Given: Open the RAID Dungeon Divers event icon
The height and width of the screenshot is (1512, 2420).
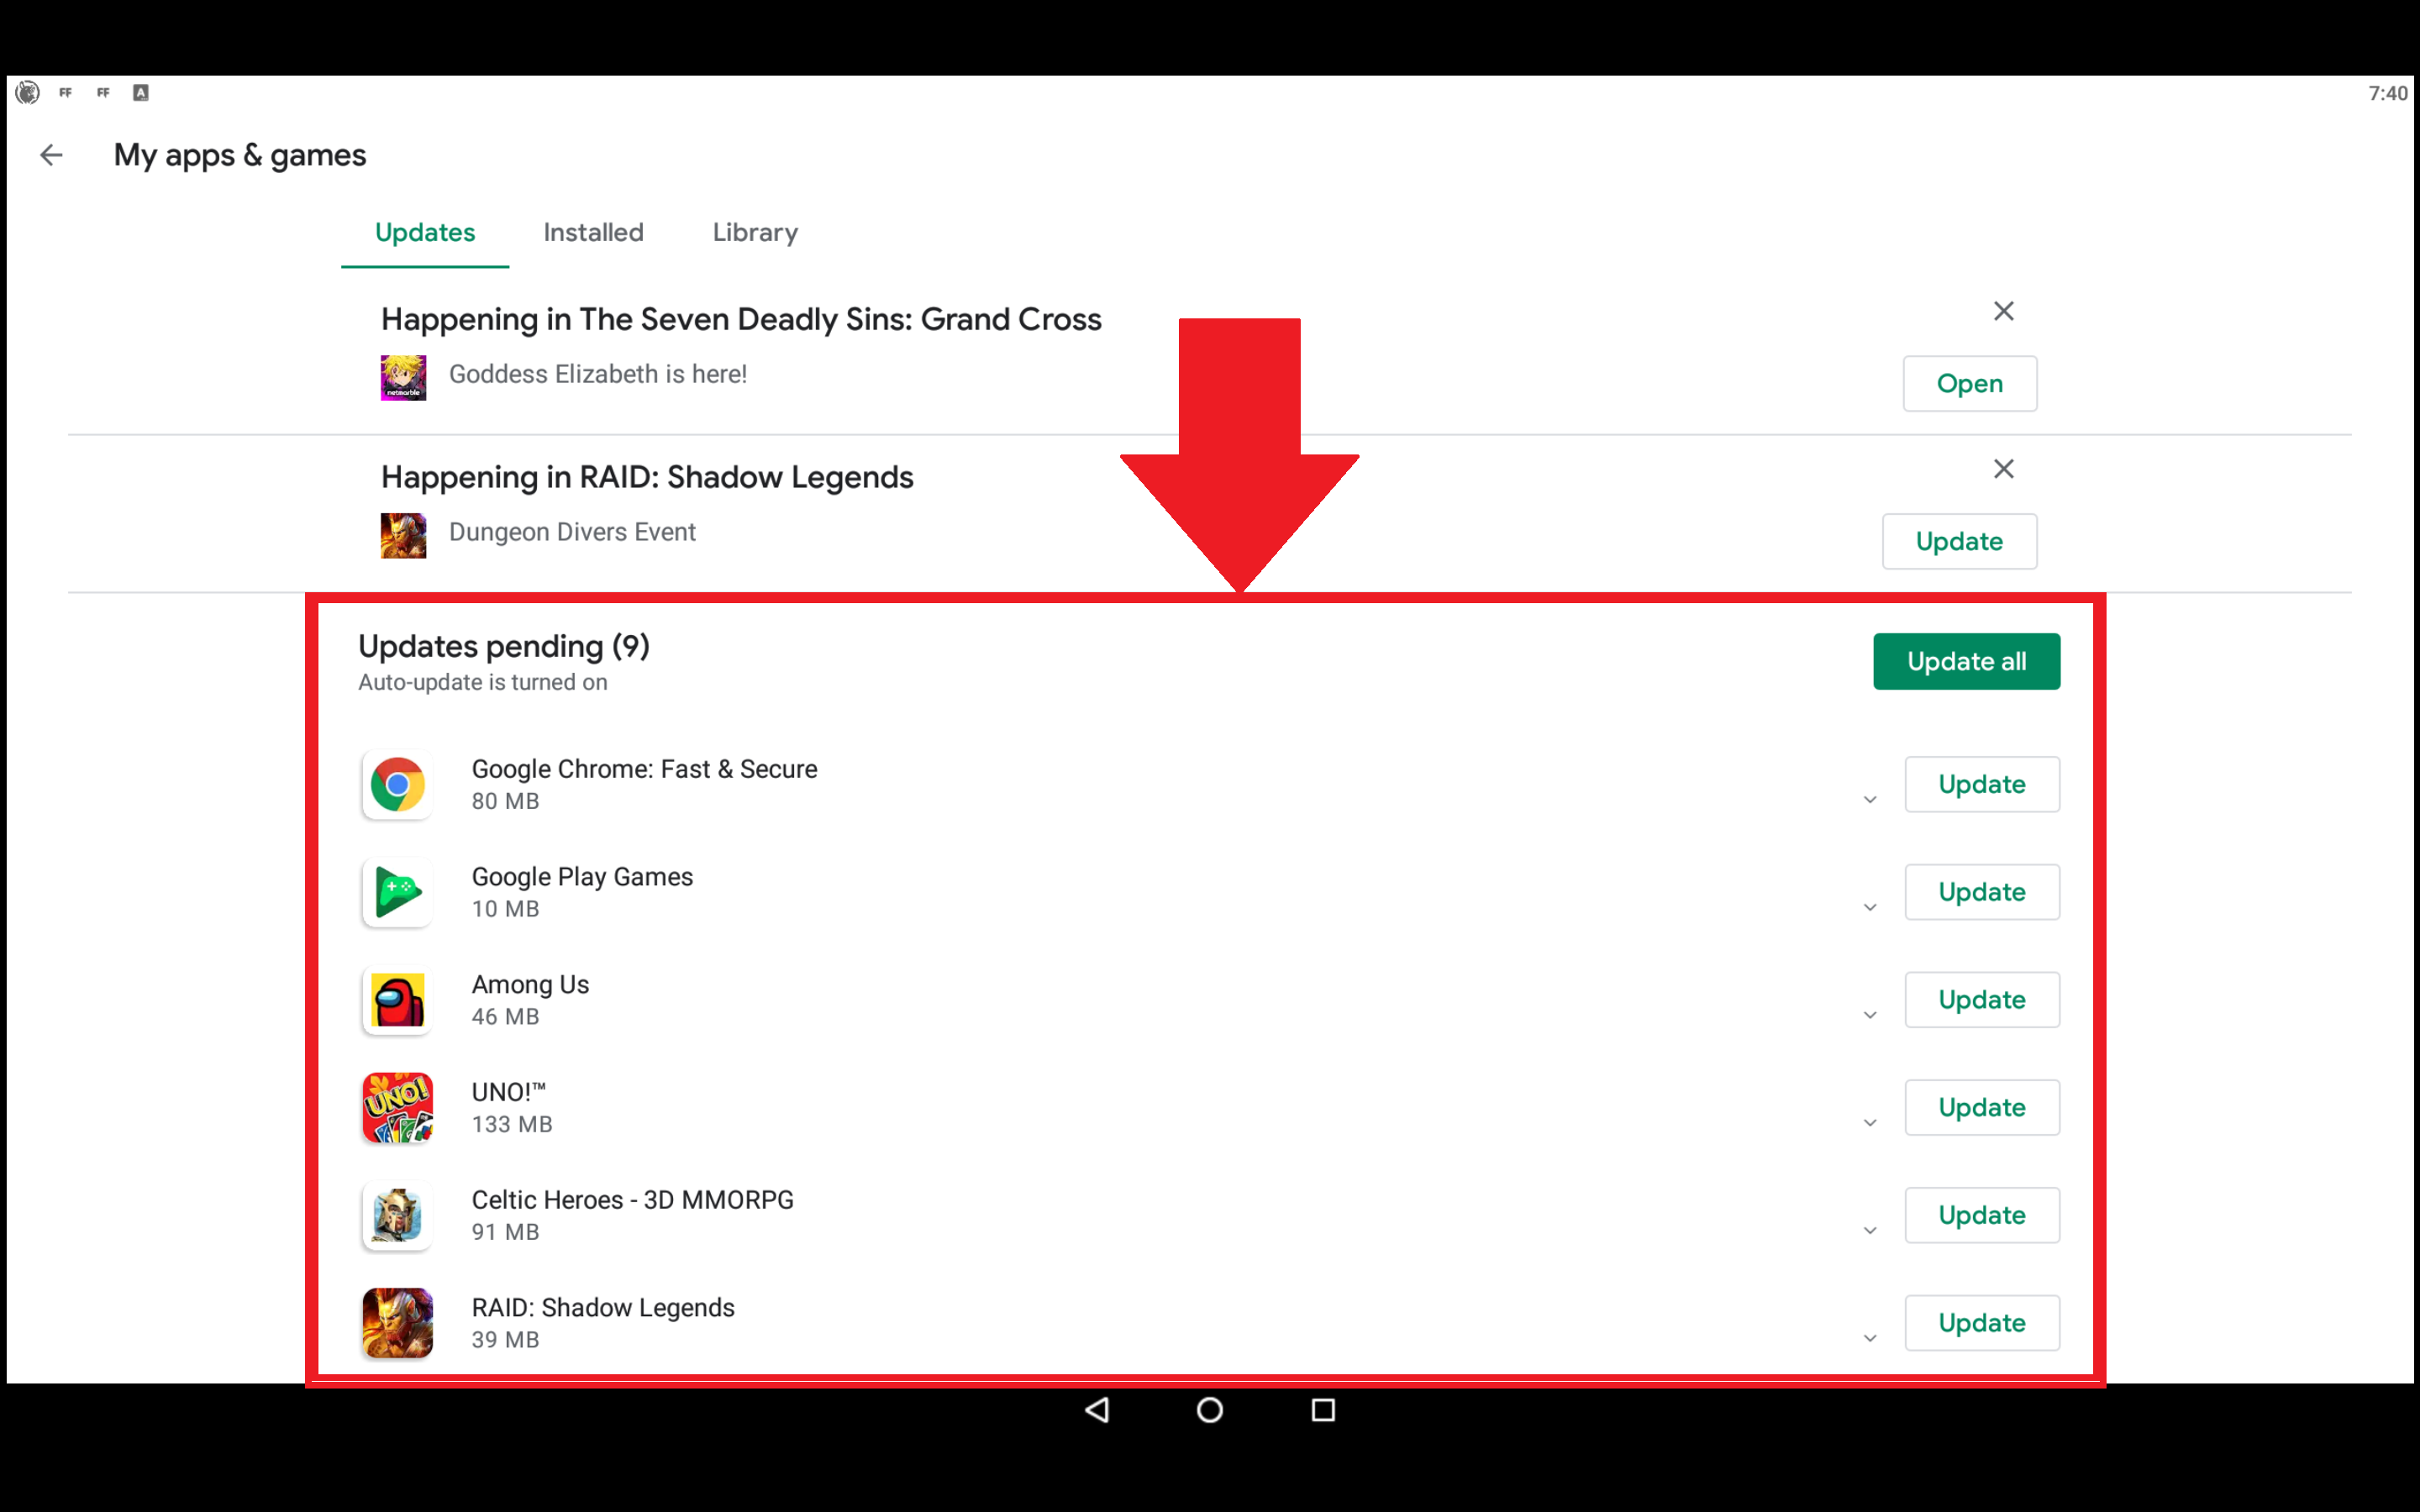Looking at the screenshot, I should (x=403, y=536).
